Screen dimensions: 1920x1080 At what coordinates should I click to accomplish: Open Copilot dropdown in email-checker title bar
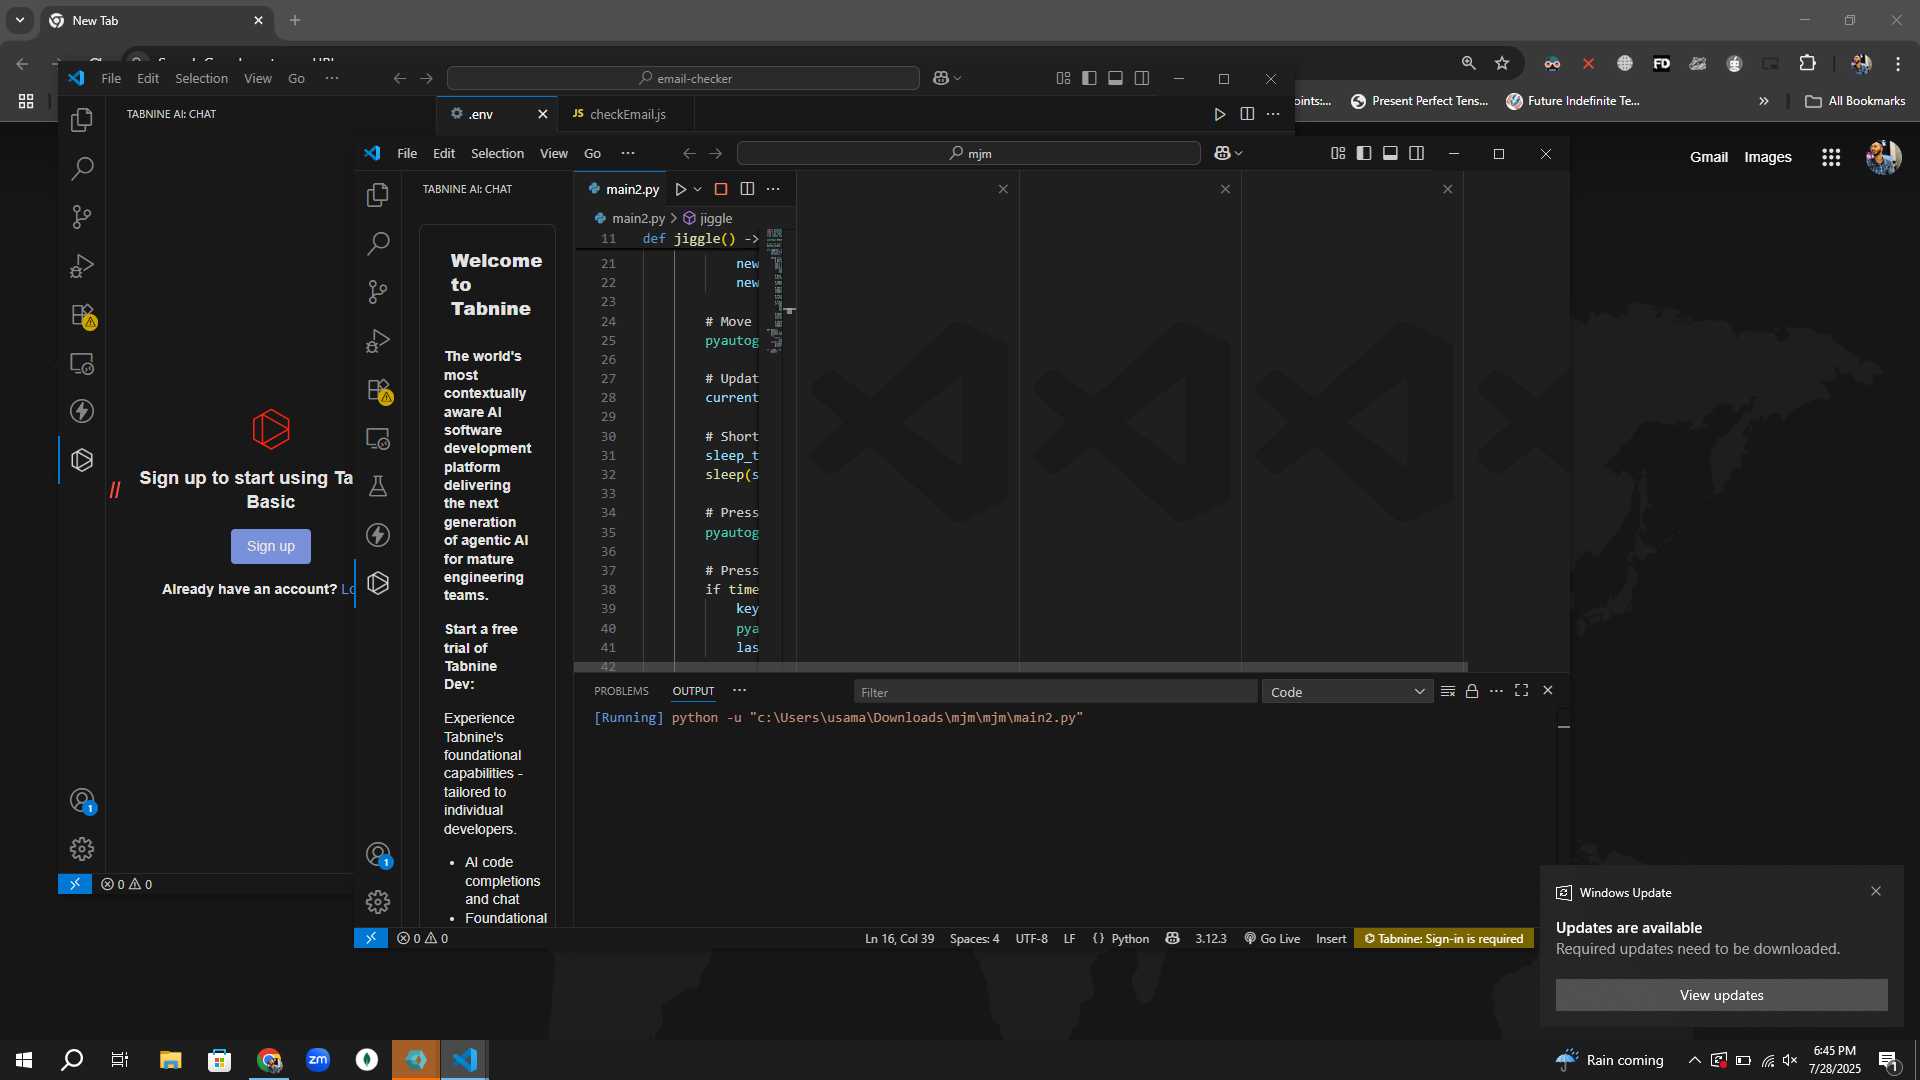point(946,78)
